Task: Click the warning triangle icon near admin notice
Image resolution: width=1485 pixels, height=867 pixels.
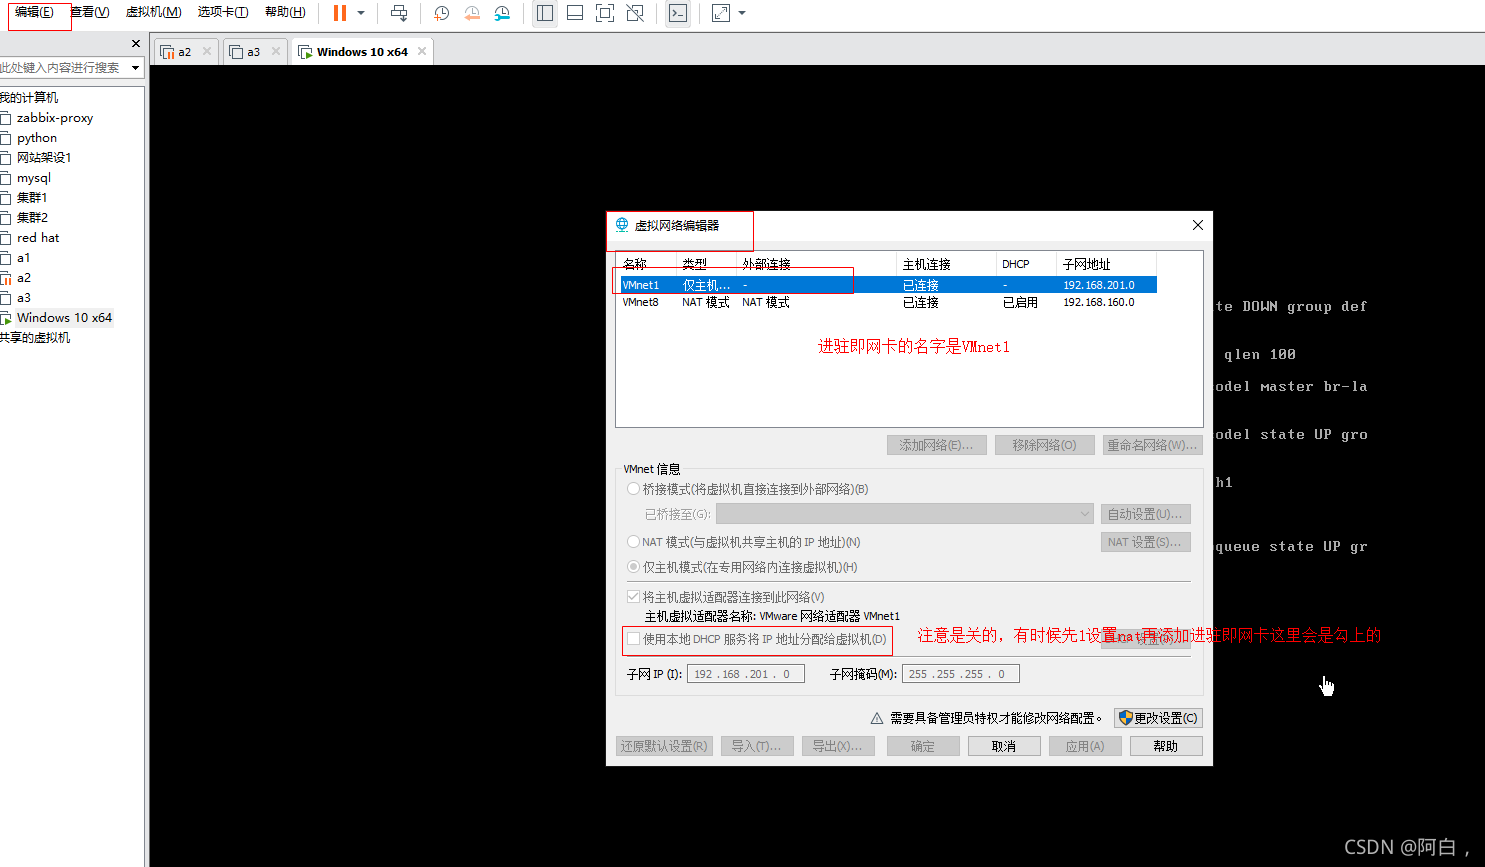Action: pyautogui.click(x=877, y=718)
